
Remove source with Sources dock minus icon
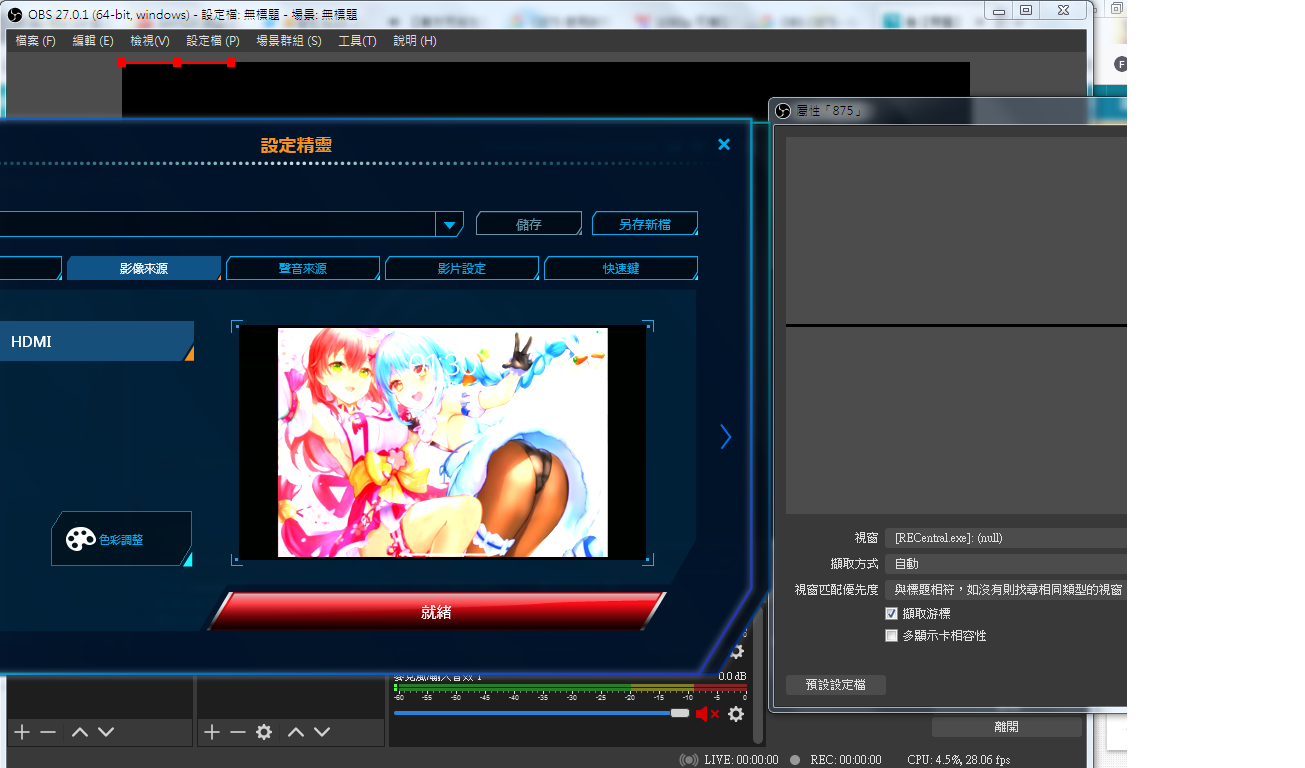click(x=238, y=732)
